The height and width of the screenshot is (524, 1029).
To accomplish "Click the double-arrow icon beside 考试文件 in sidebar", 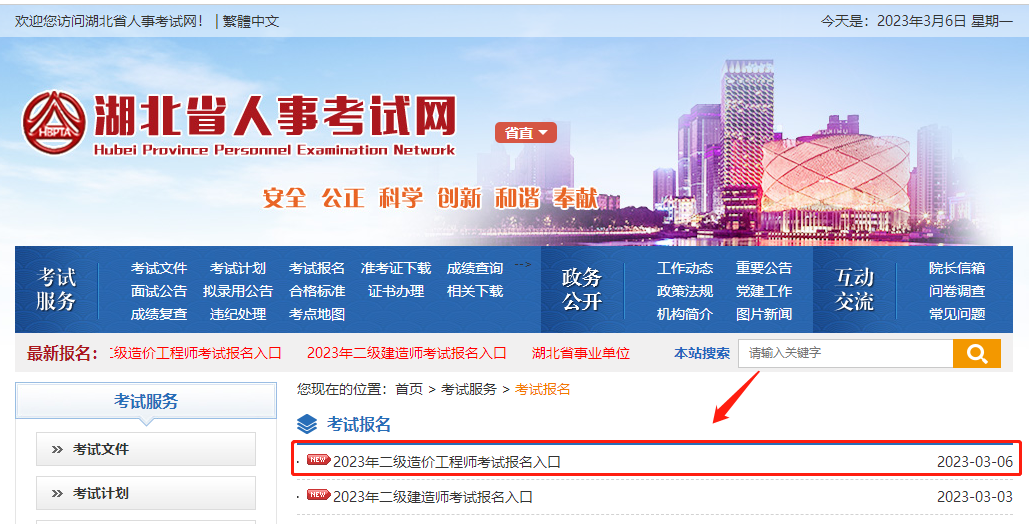I will point(57,450).
